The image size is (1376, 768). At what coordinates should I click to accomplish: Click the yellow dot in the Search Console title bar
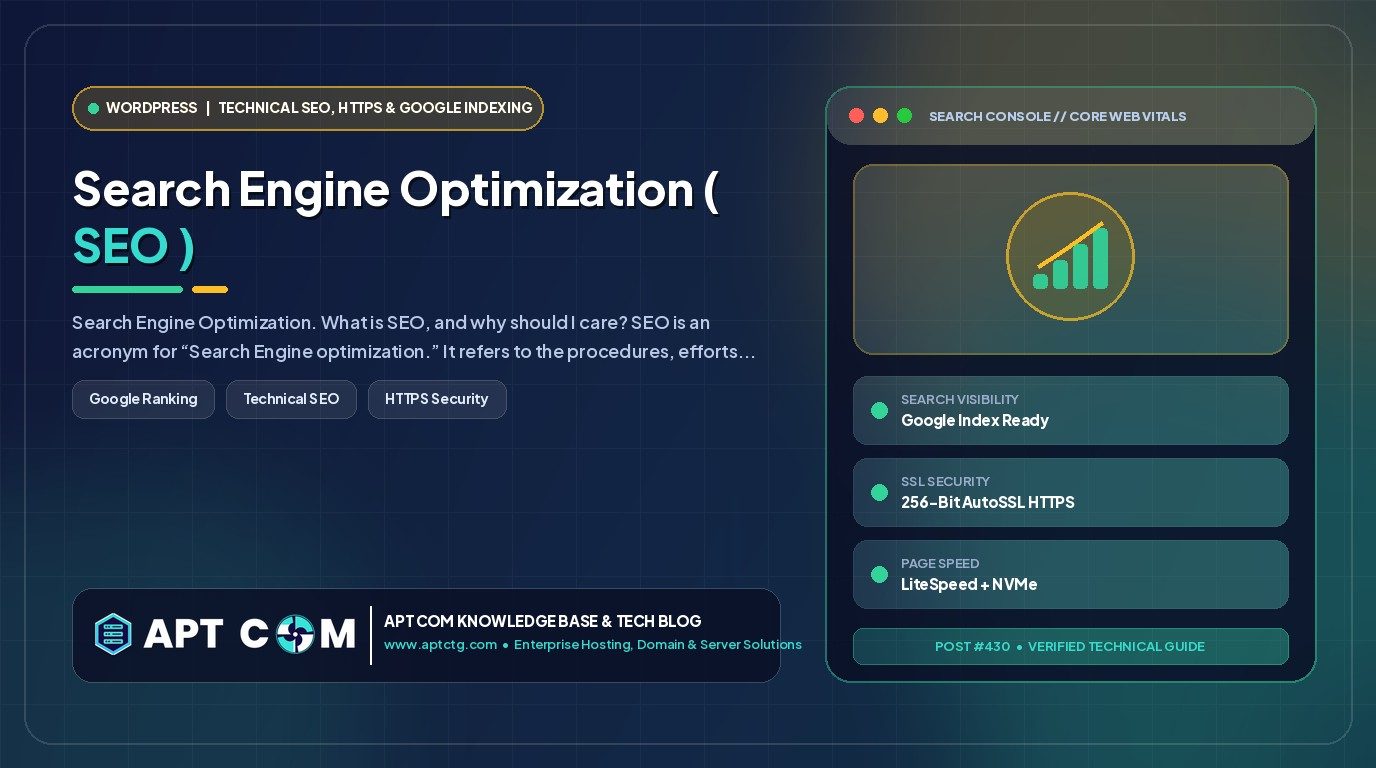coord(880,116)
